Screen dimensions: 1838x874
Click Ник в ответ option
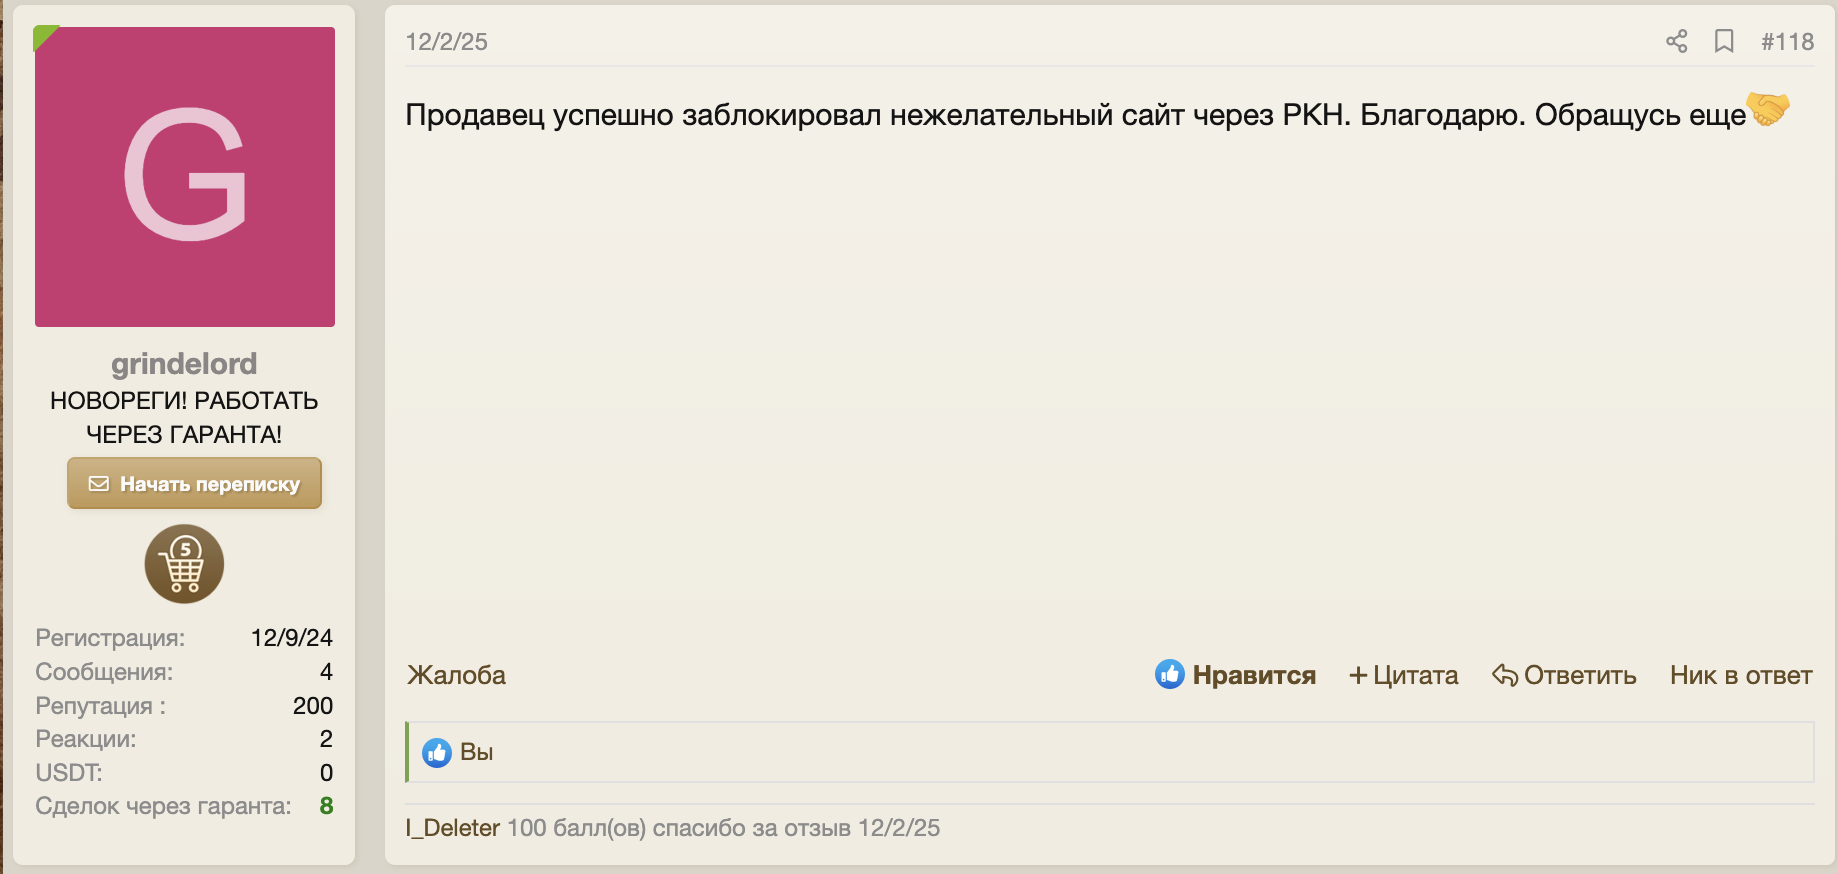tap(1740, 674)
